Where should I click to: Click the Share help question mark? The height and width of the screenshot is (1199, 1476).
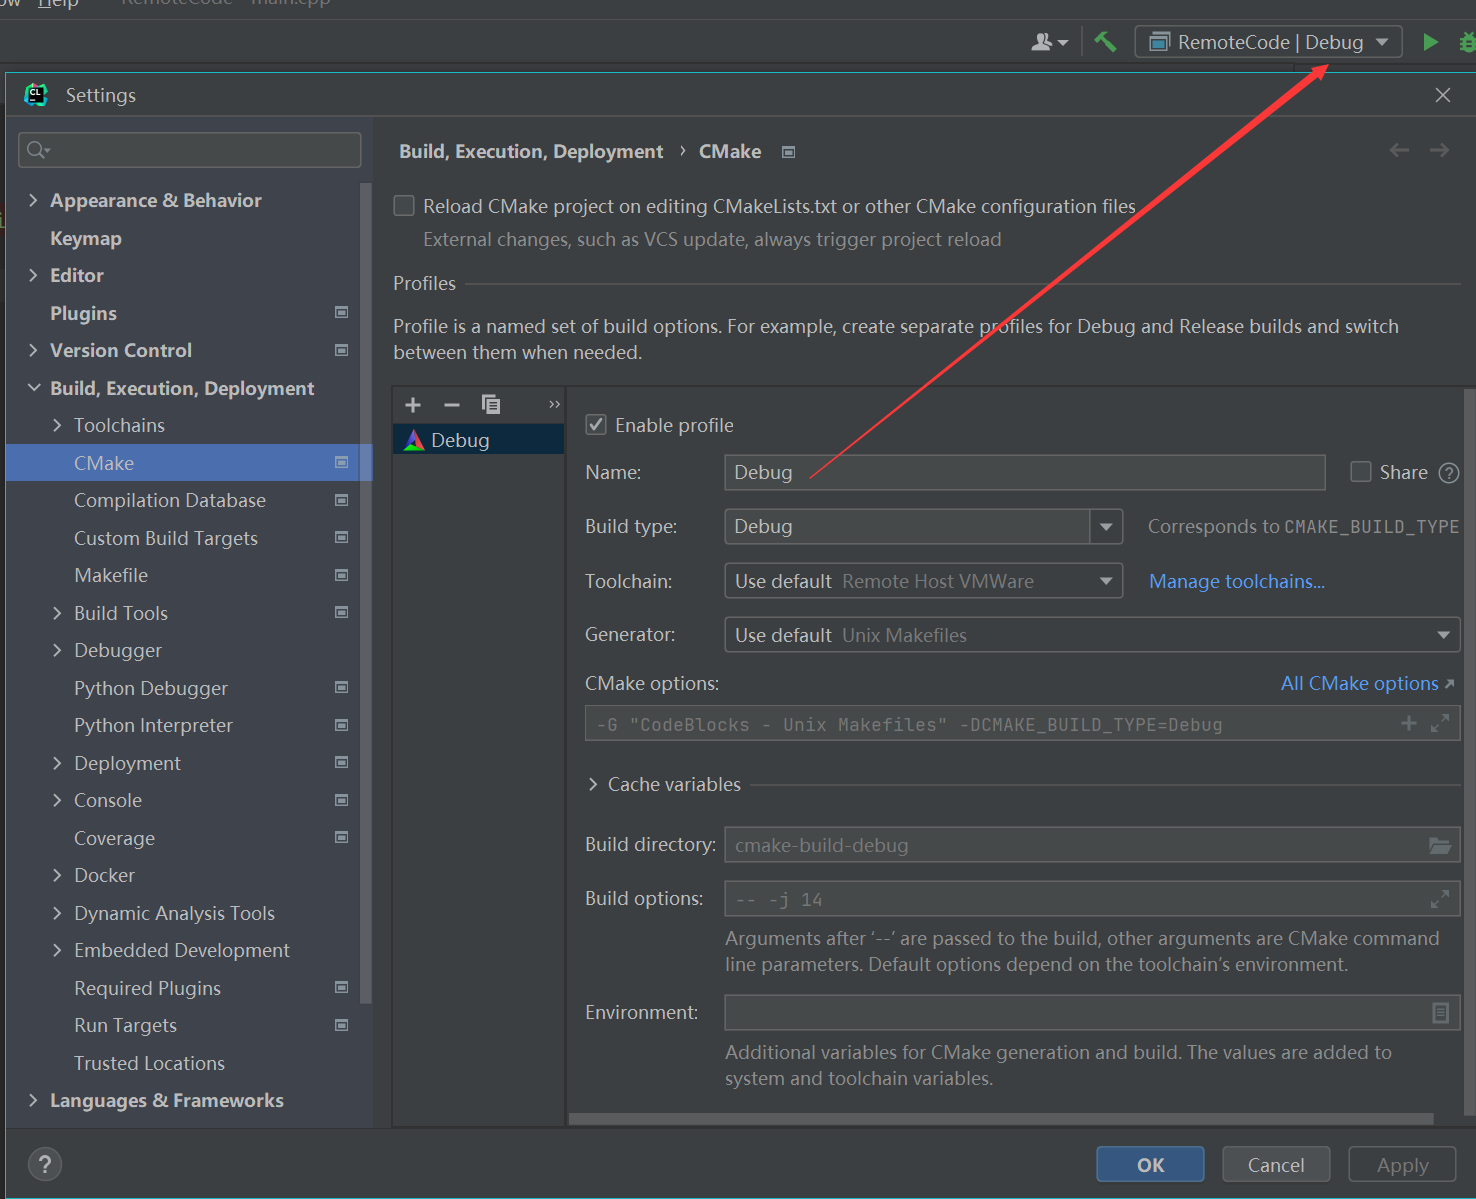coord(1449,473)
